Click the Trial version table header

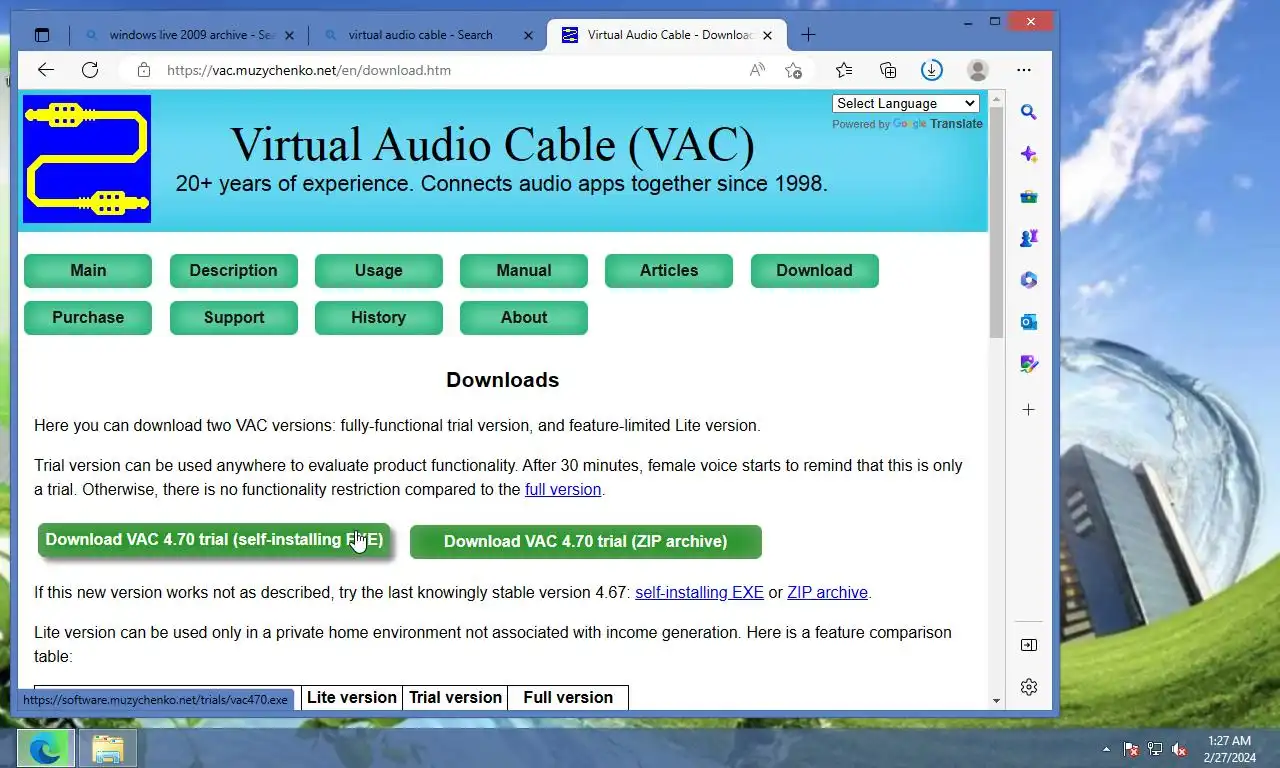pyautogui.click(x=455, y=697)
